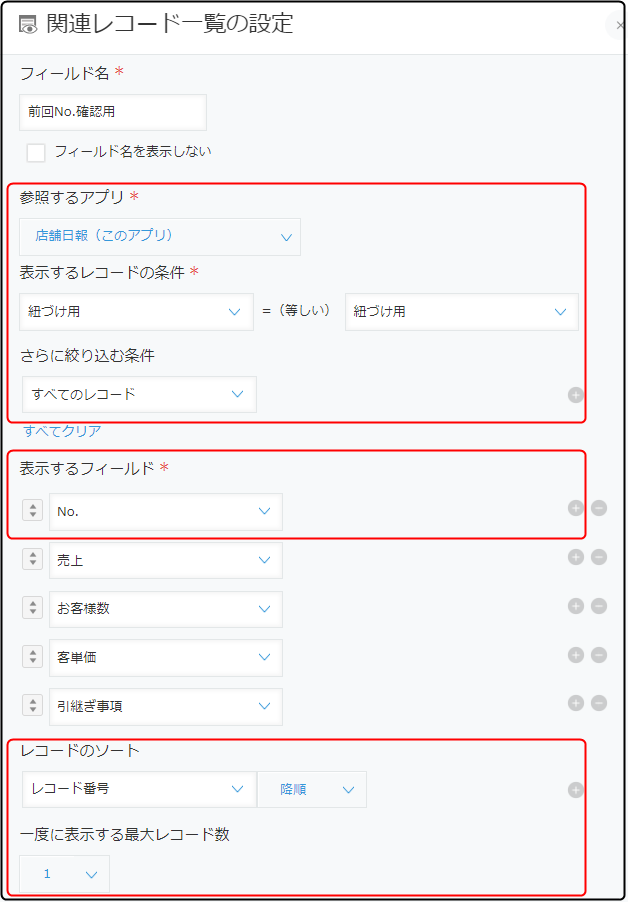This screenshot has width=628, height=902.
Task: Expand the すべてのレコード filter dropdown
Action: tap(140, 394)
